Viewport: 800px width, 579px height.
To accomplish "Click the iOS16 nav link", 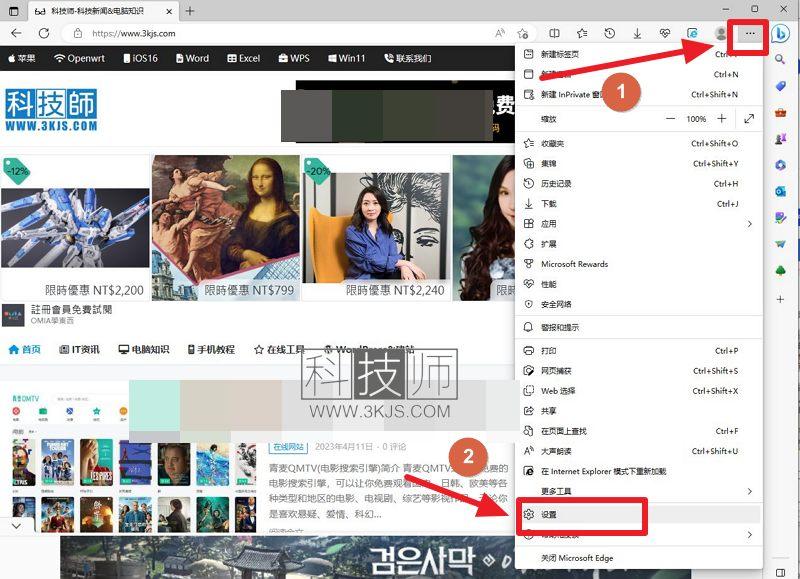I will [x=140, y=58].
